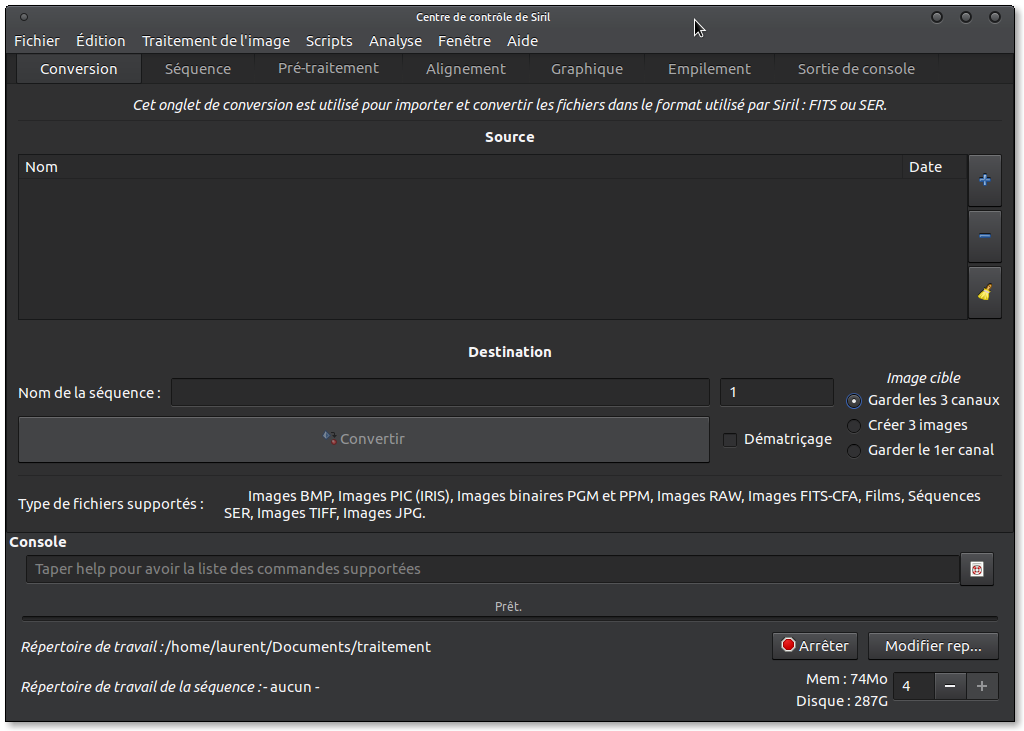The width and height of the screenshot is (1024, 731).
Task: Enable the Dématriçage checkbox
Action: pos(730,440)
